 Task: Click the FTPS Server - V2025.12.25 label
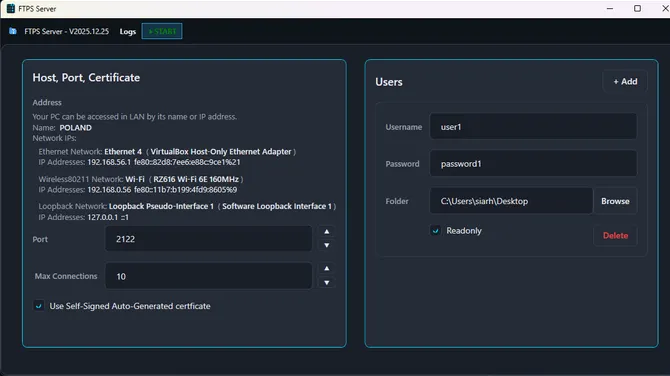[x=67, y=31]
